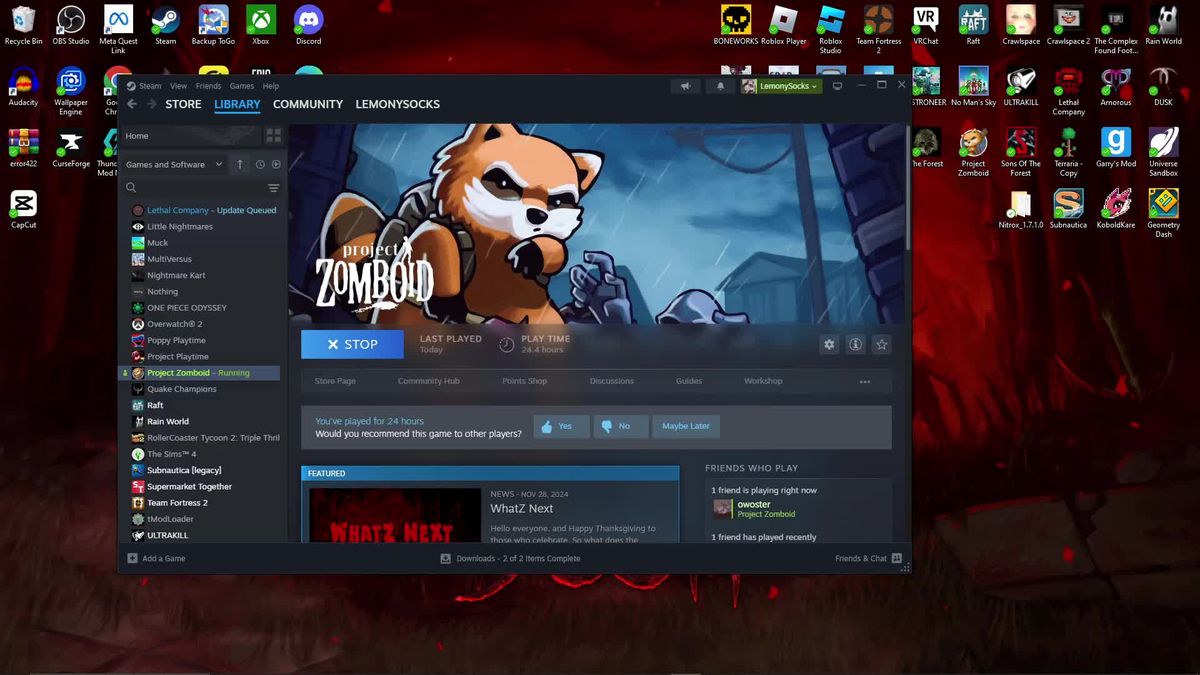Show Project Zomboid game info icon

coord(855,344)
